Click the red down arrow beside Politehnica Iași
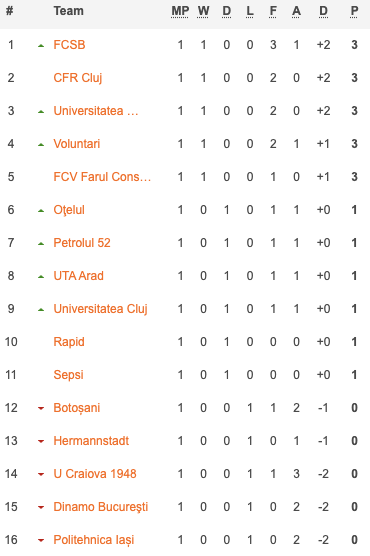Viewport: 370px width, 556px height. click(x=41, y=540)
